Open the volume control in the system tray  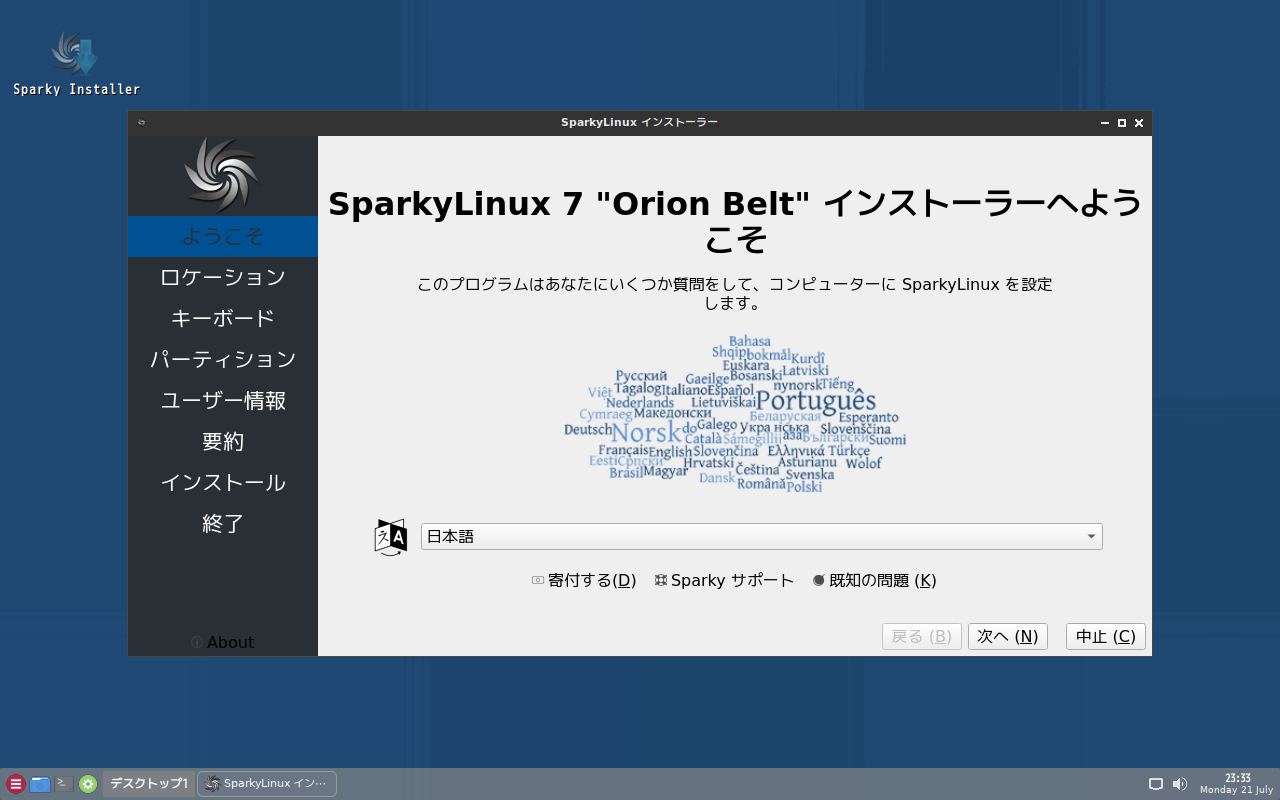[x=1180, y=784]
